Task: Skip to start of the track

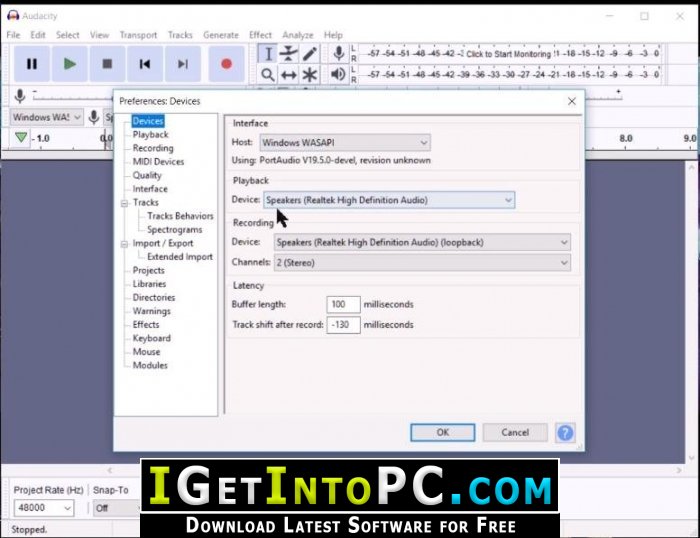Action: click(145, 64)
